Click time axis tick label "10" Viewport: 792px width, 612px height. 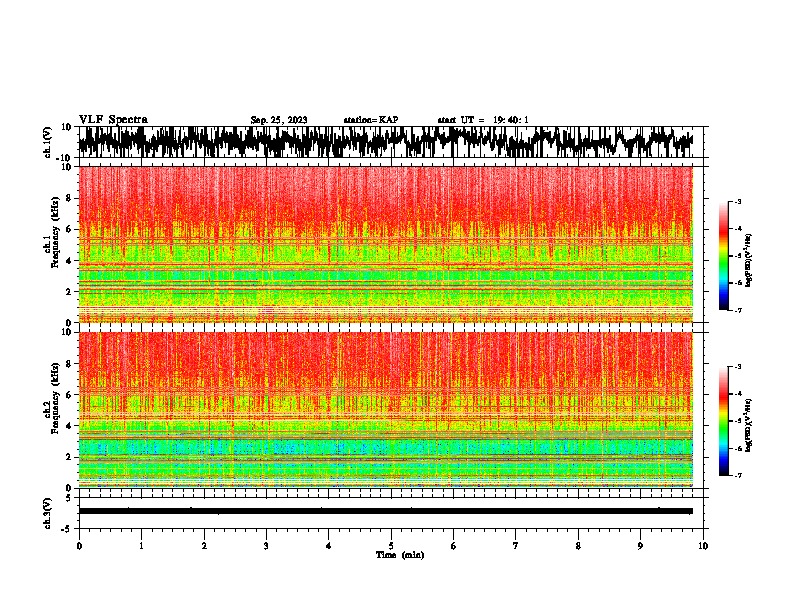[x=703, y=546]
